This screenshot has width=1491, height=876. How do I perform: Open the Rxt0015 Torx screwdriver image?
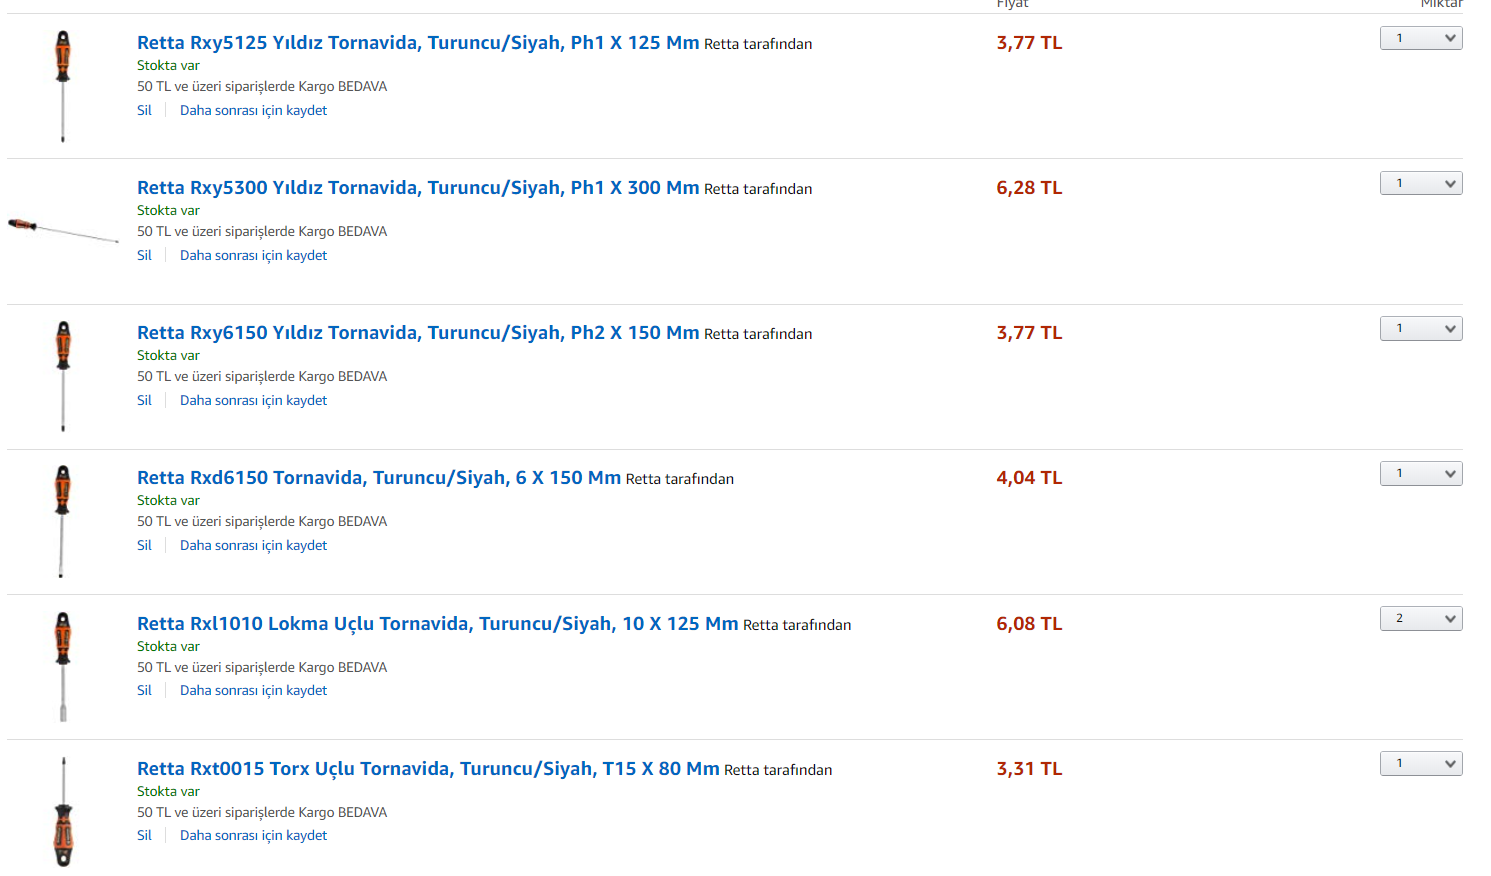63,811
